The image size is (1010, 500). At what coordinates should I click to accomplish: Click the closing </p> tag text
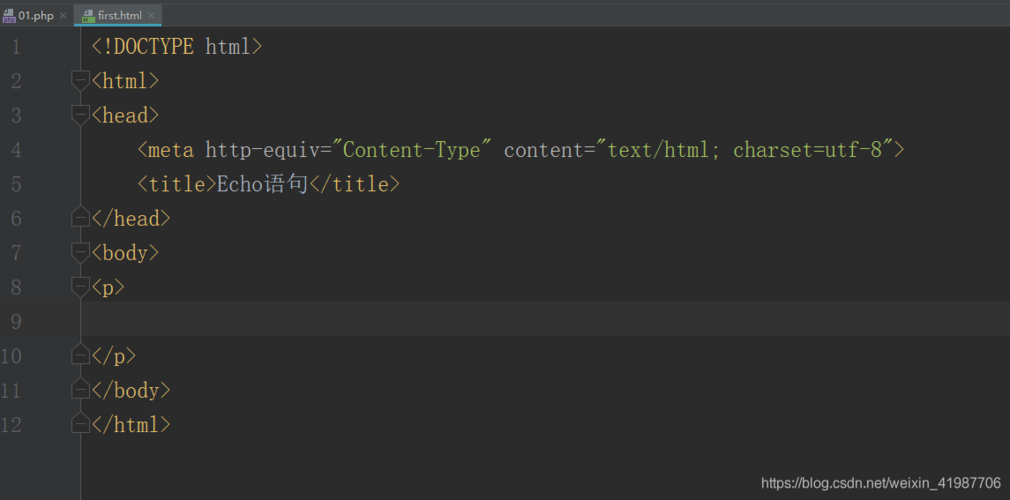click(x=114, y=356)
